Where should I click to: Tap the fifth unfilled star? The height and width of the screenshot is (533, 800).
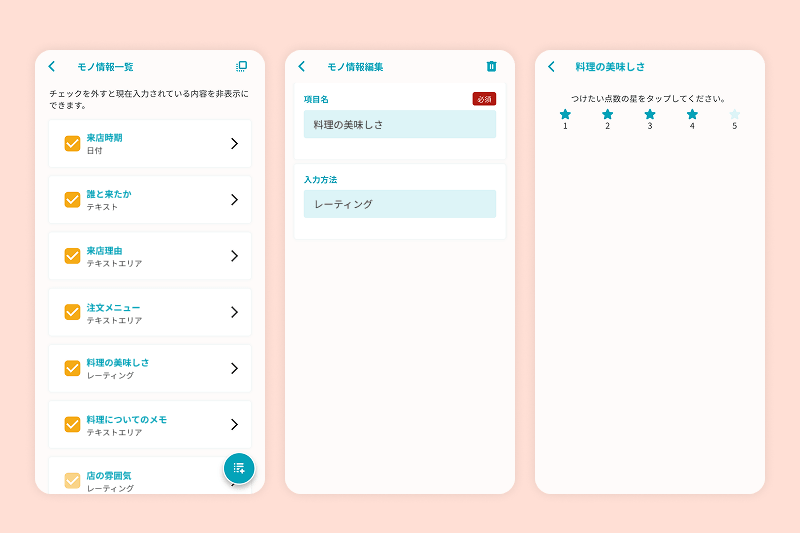pyautogui.click(x=734, y=115)
